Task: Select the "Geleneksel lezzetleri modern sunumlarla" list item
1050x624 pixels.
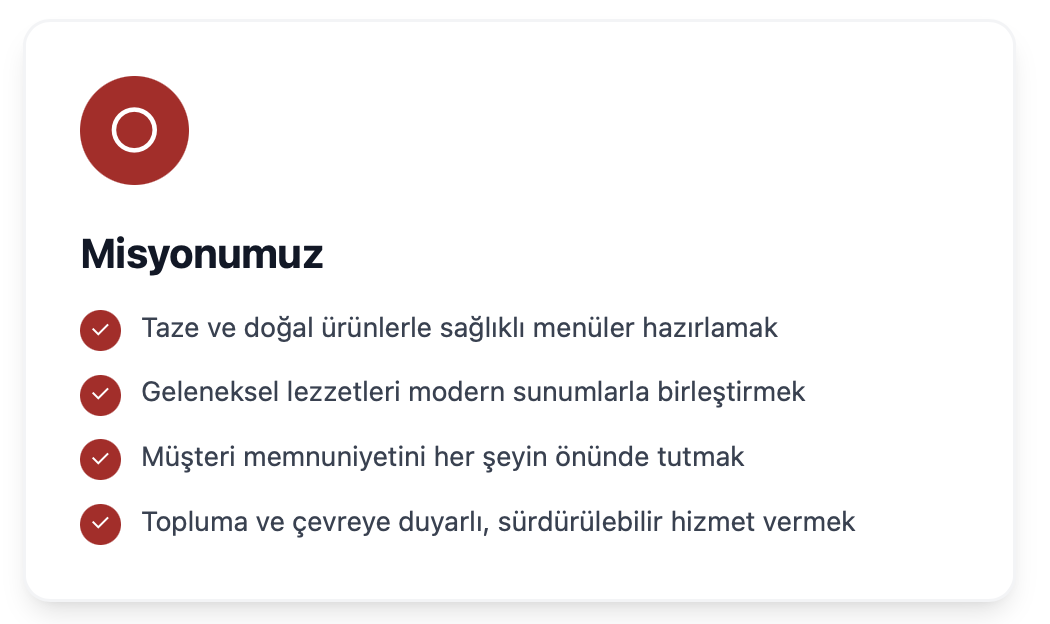Action: tap(473, 392)
